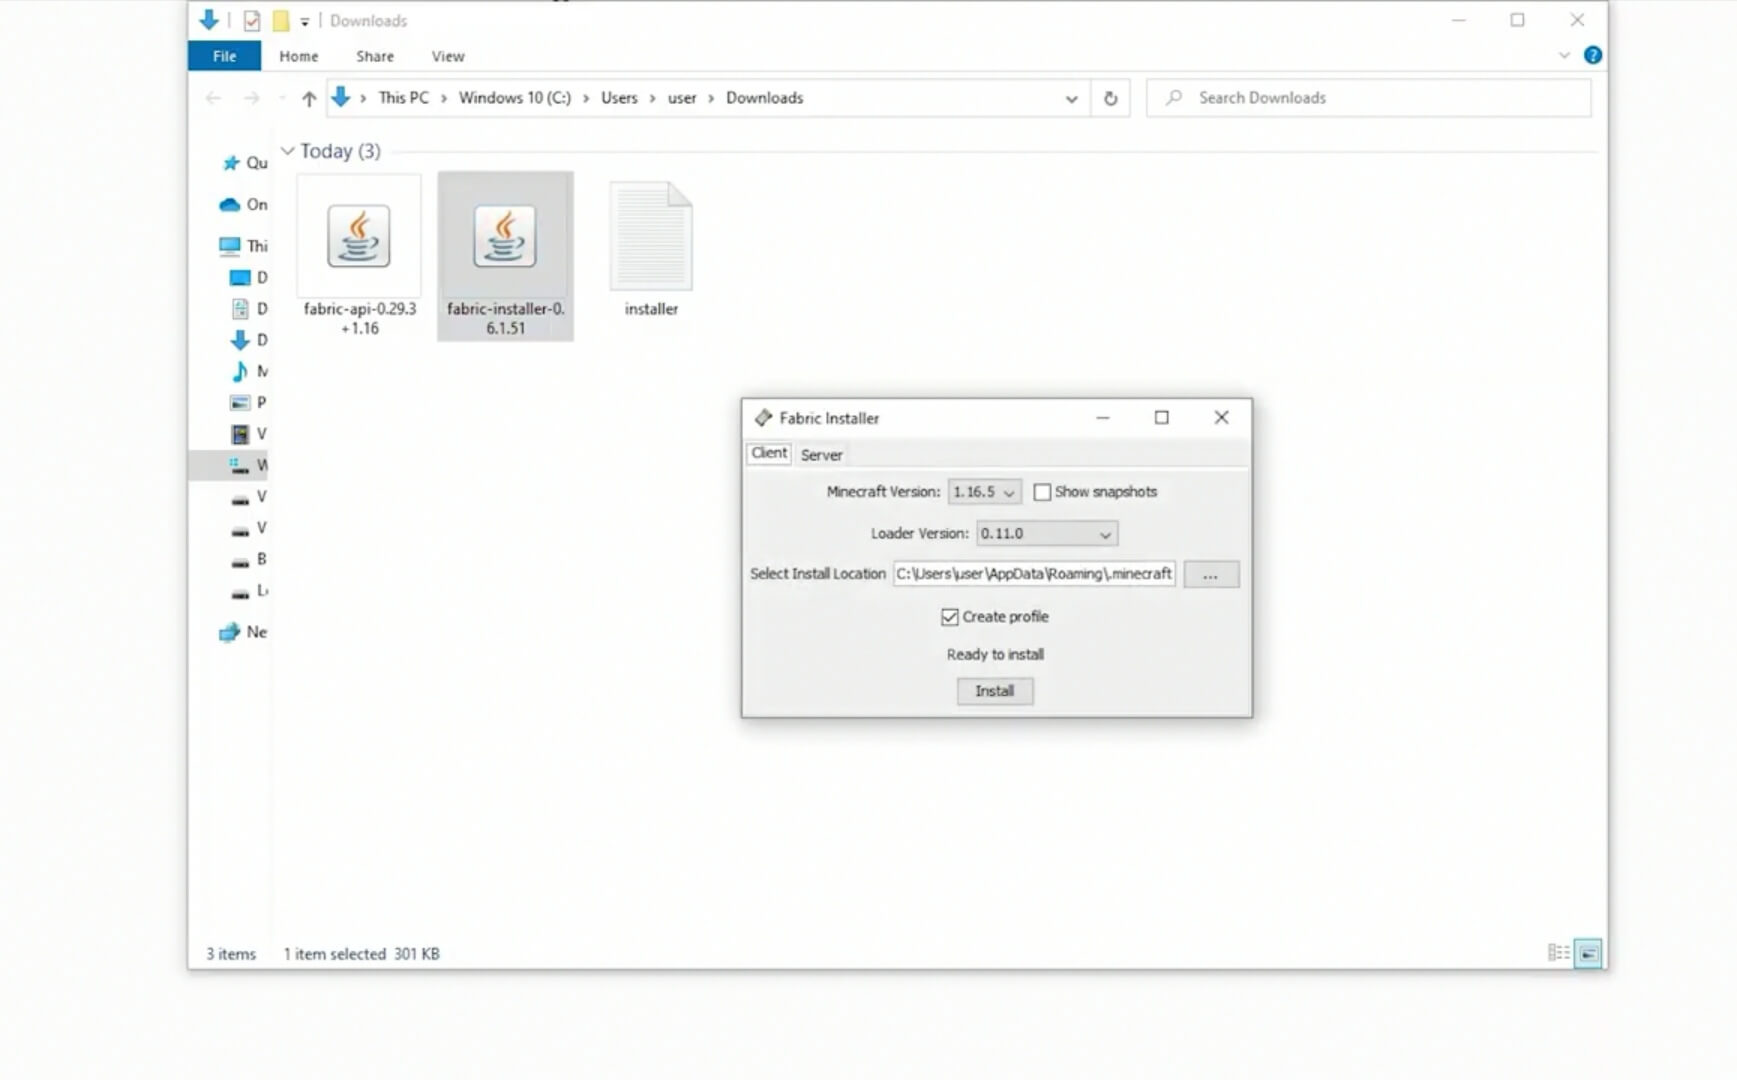Image resolution: width=1737 pixels, height=1080 pixels.
Task: Open the Share ribbon tab
Action: [x=375, y=56]
